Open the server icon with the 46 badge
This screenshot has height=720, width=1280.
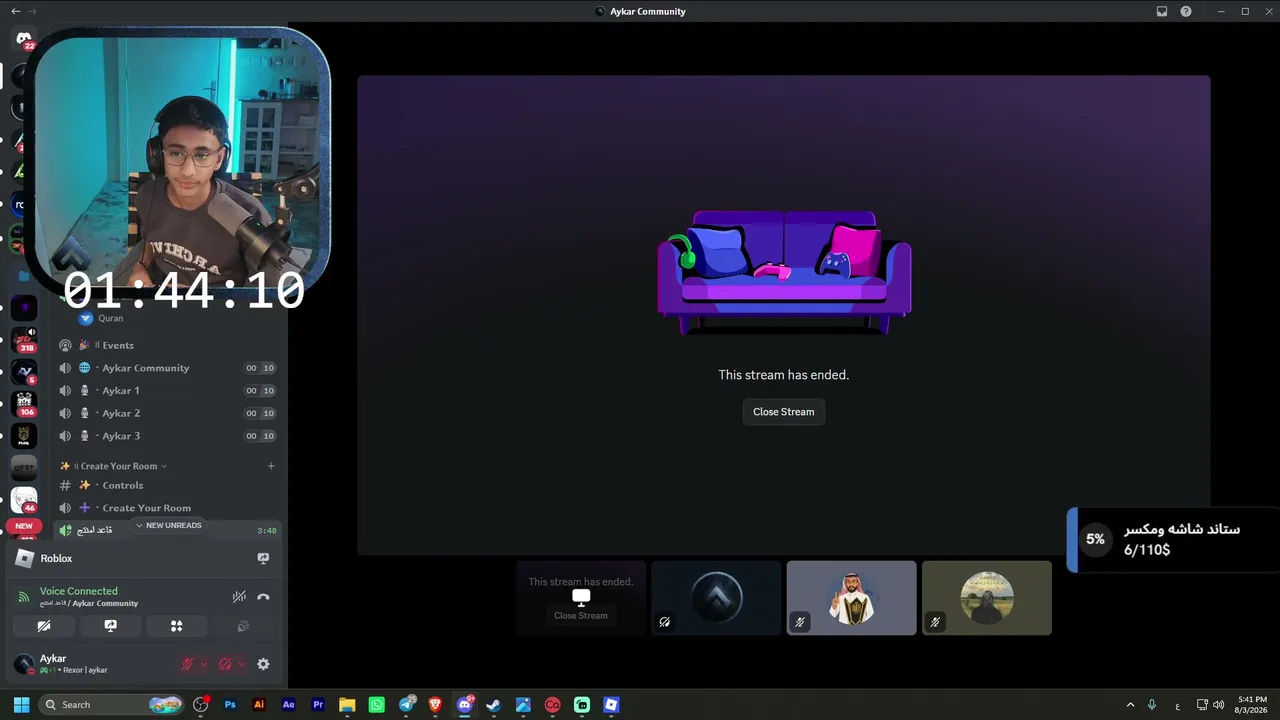click(x=24, y=499)
